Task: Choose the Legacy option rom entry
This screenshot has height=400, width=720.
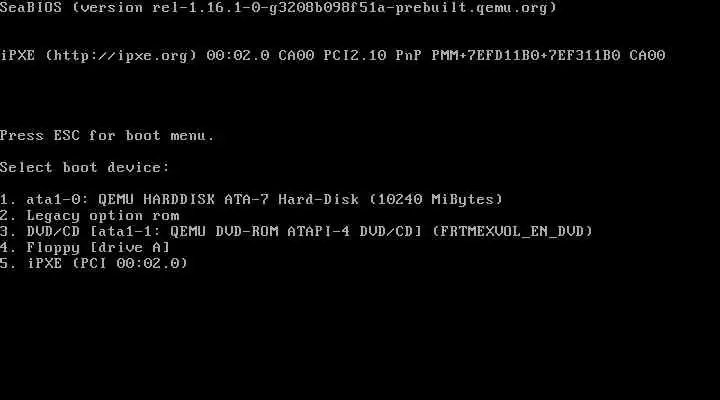Action: pyautogui.click(x=90, y=215)
